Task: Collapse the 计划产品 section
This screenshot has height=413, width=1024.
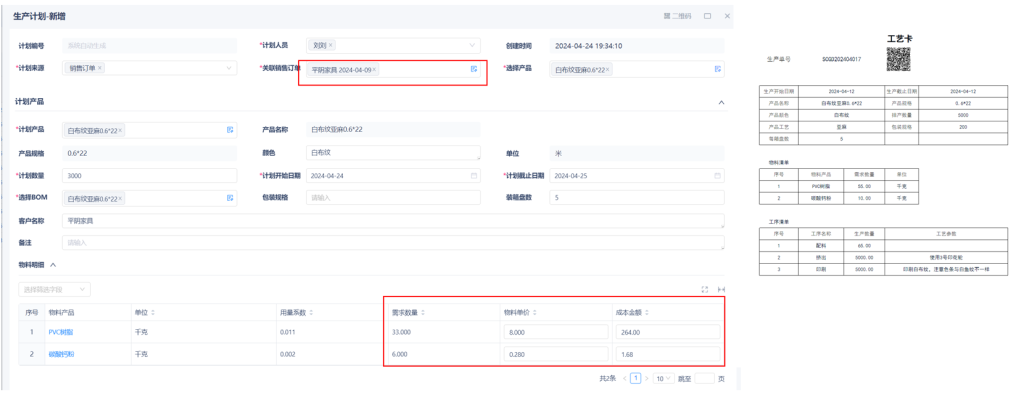Action: coord(722,102)
